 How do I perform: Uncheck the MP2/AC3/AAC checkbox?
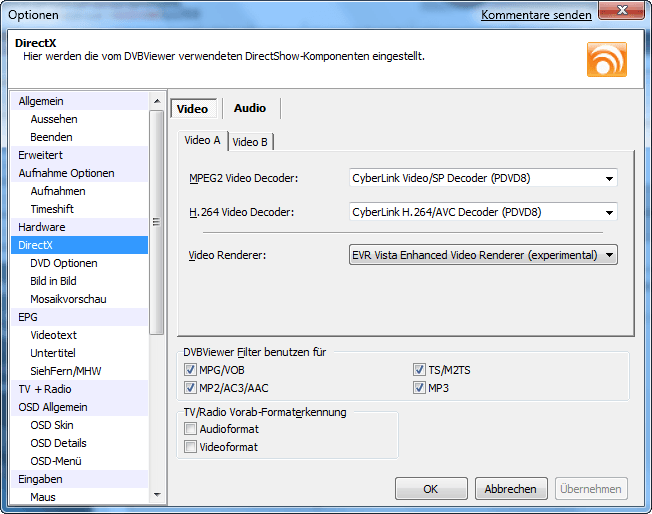click(190, 388)
